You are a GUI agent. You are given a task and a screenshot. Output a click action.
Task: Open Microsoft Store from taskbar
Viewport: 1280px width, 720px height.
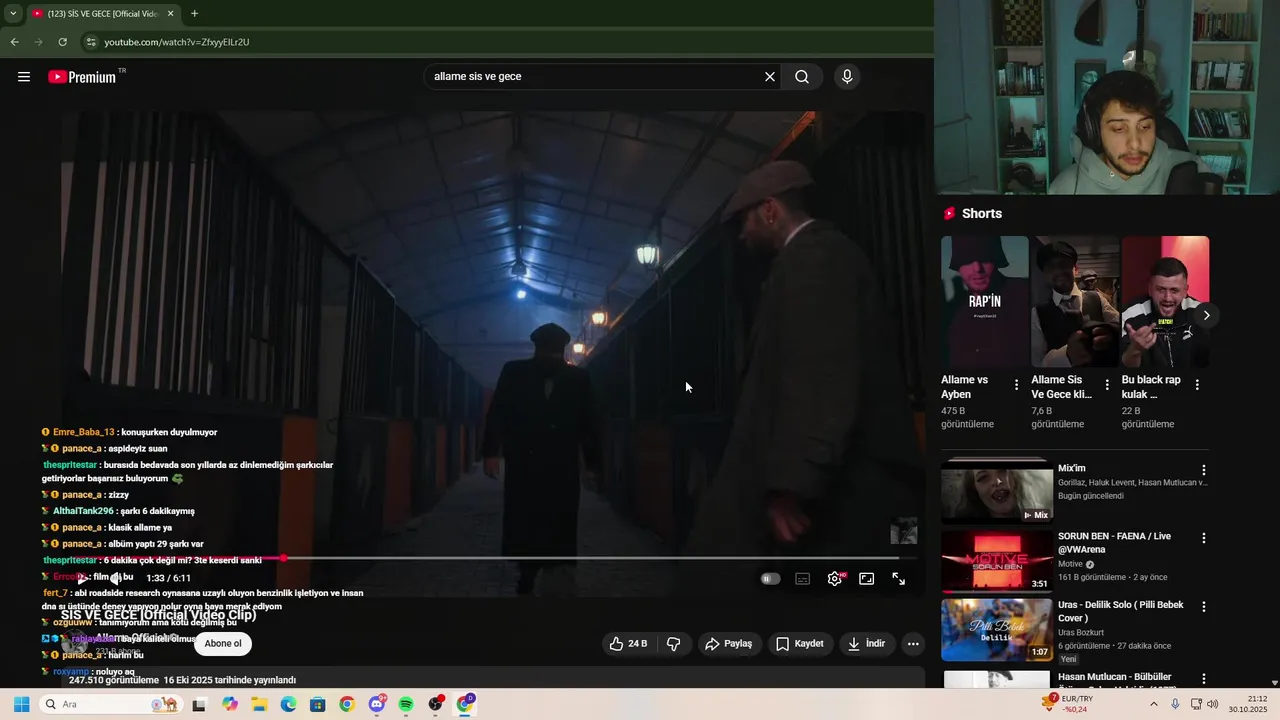(318, 704)
